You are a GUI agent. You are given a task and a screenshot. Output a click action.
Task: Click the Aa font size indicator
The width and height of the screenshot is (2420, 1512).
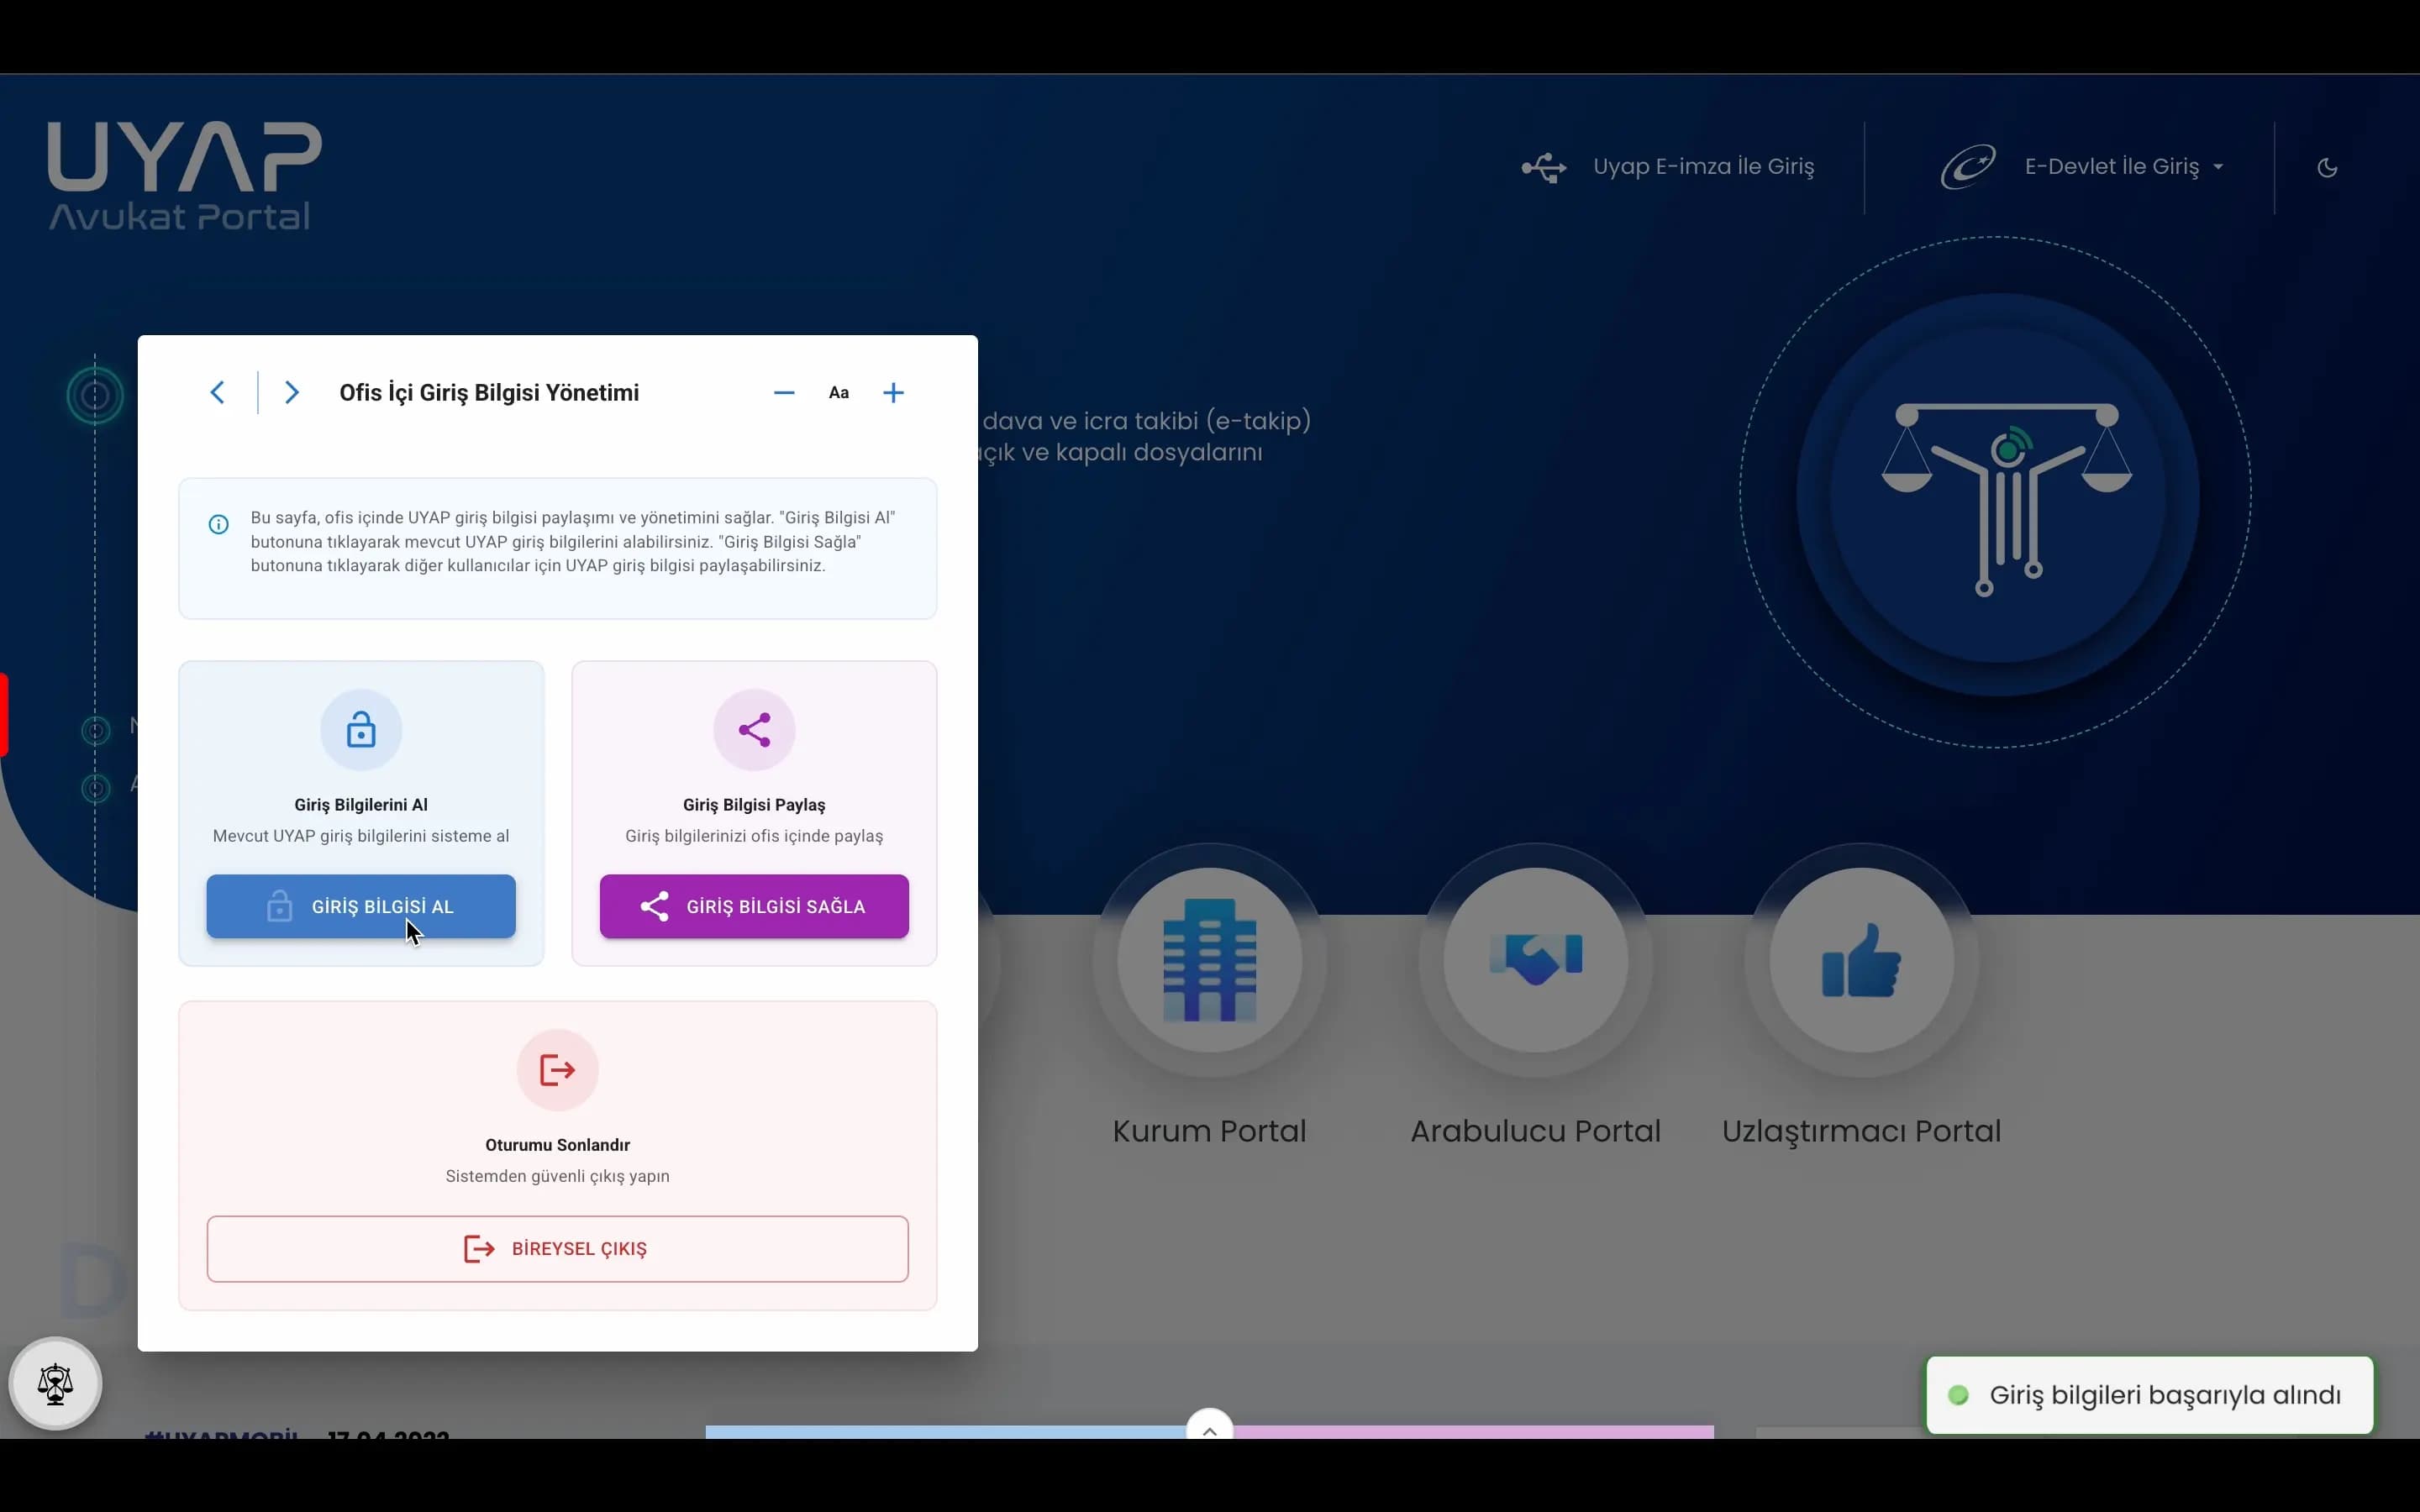point(839,393)
